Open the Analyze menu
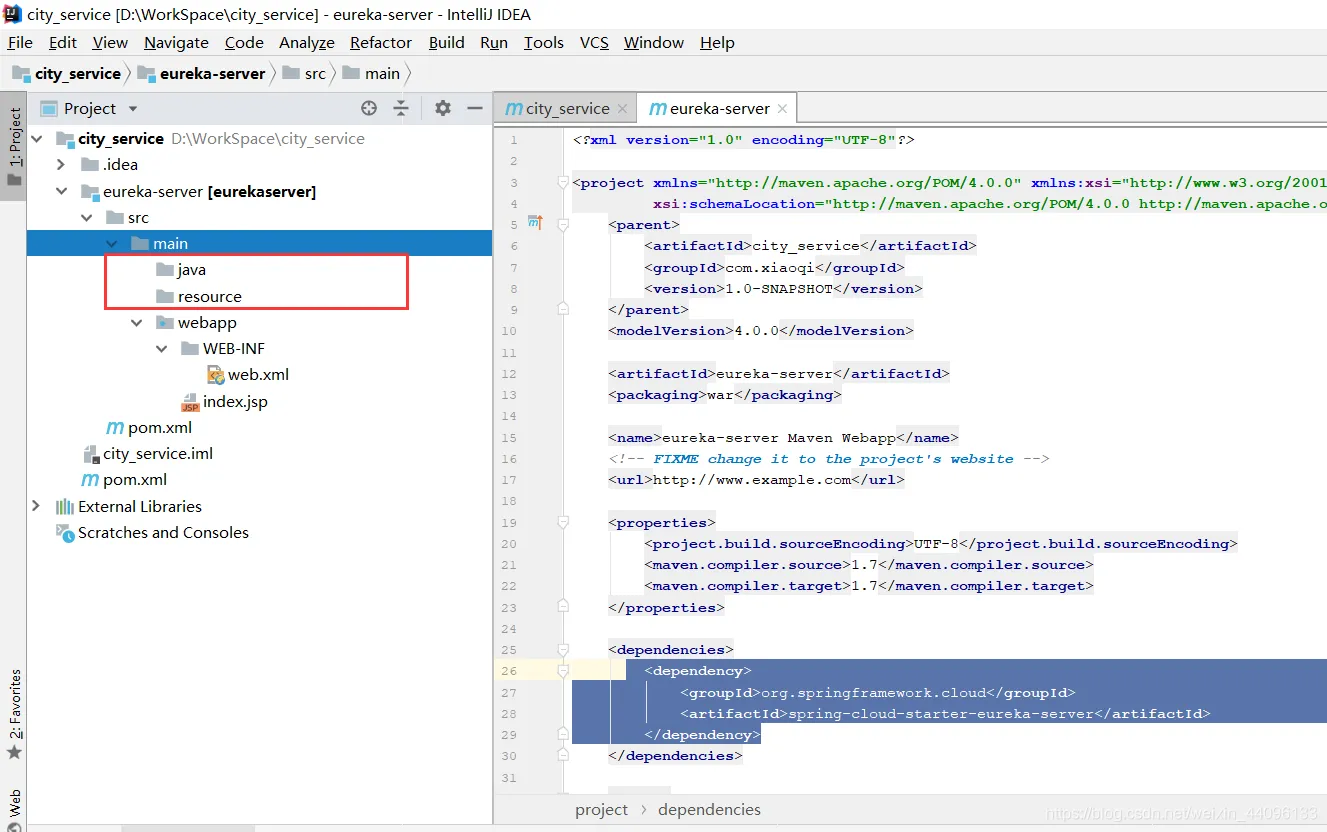Viewport: 1327px width, 832px height. [307, 42]
